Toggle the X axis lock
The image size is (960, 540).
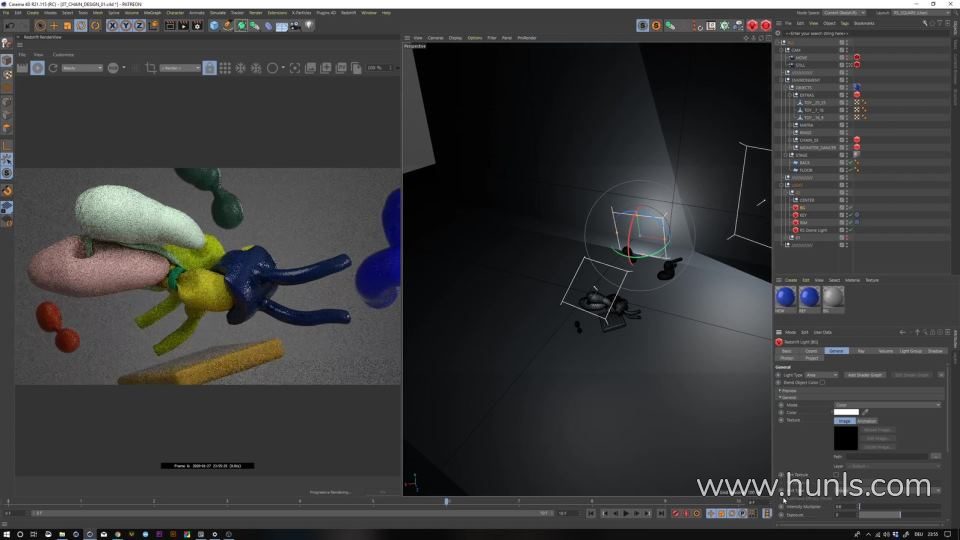112,26
